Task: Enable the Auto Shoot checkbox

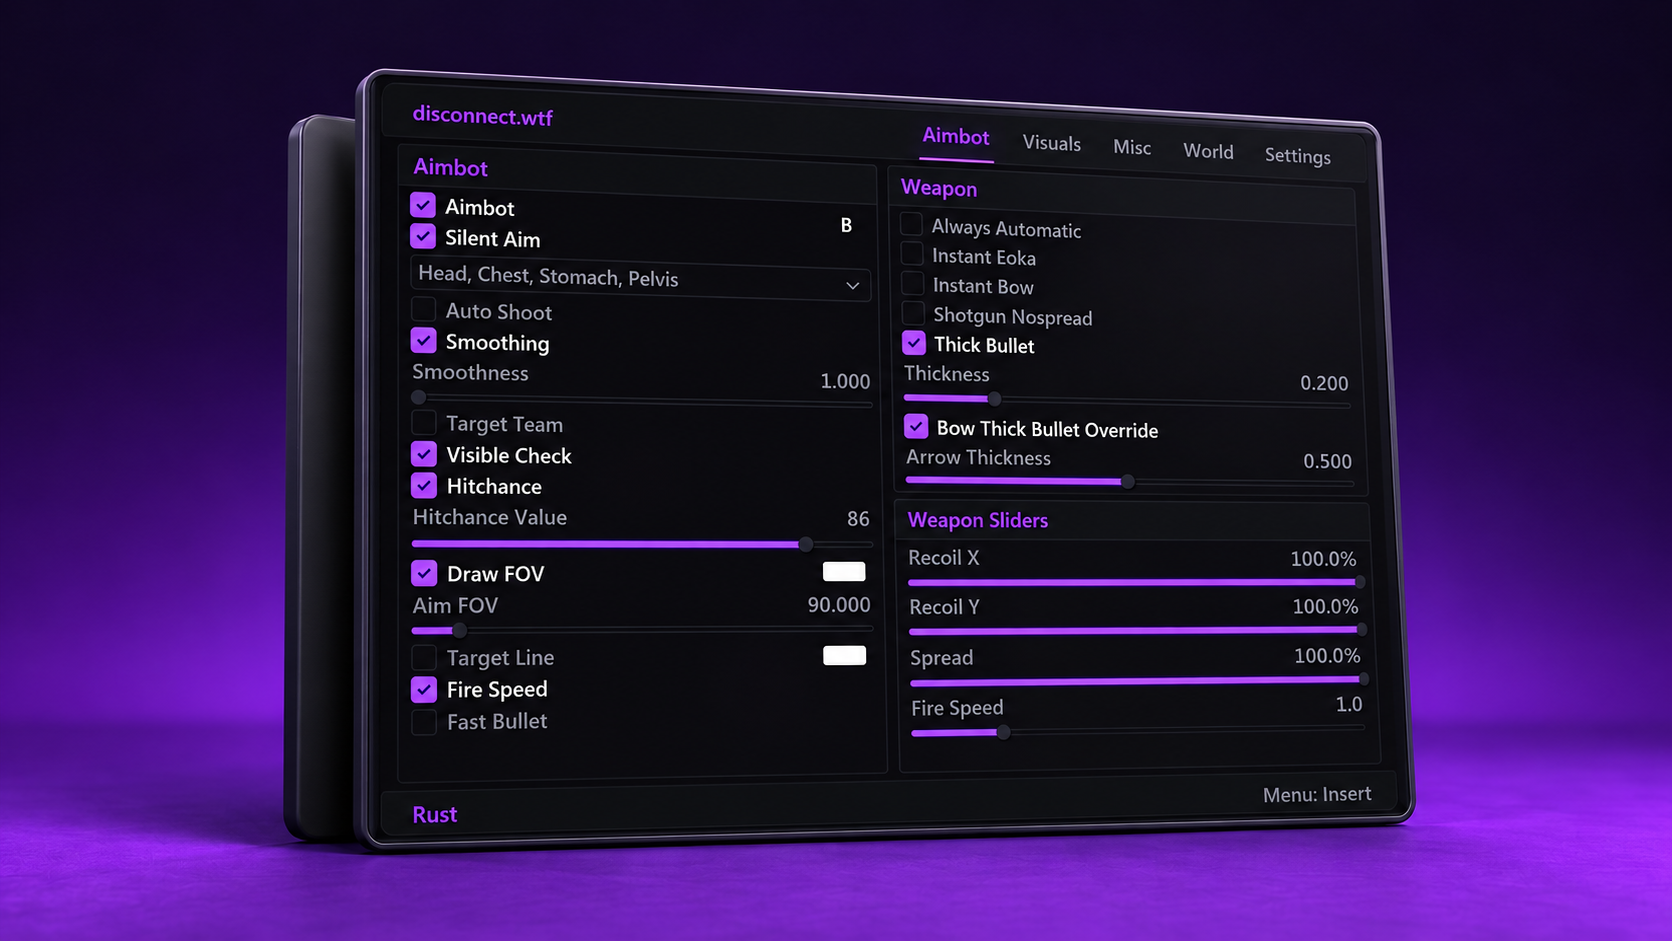Action: coord(424,309)
